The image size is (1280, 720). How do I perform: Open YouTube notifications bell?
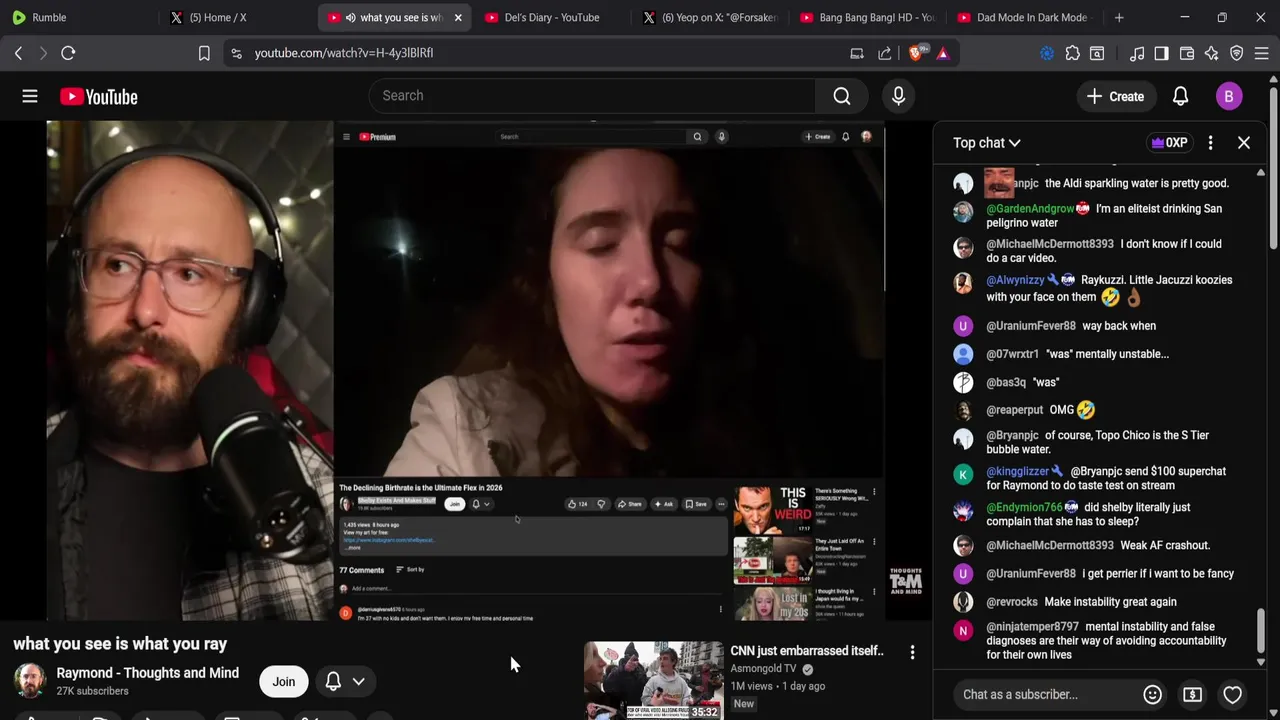(1180, 96)
